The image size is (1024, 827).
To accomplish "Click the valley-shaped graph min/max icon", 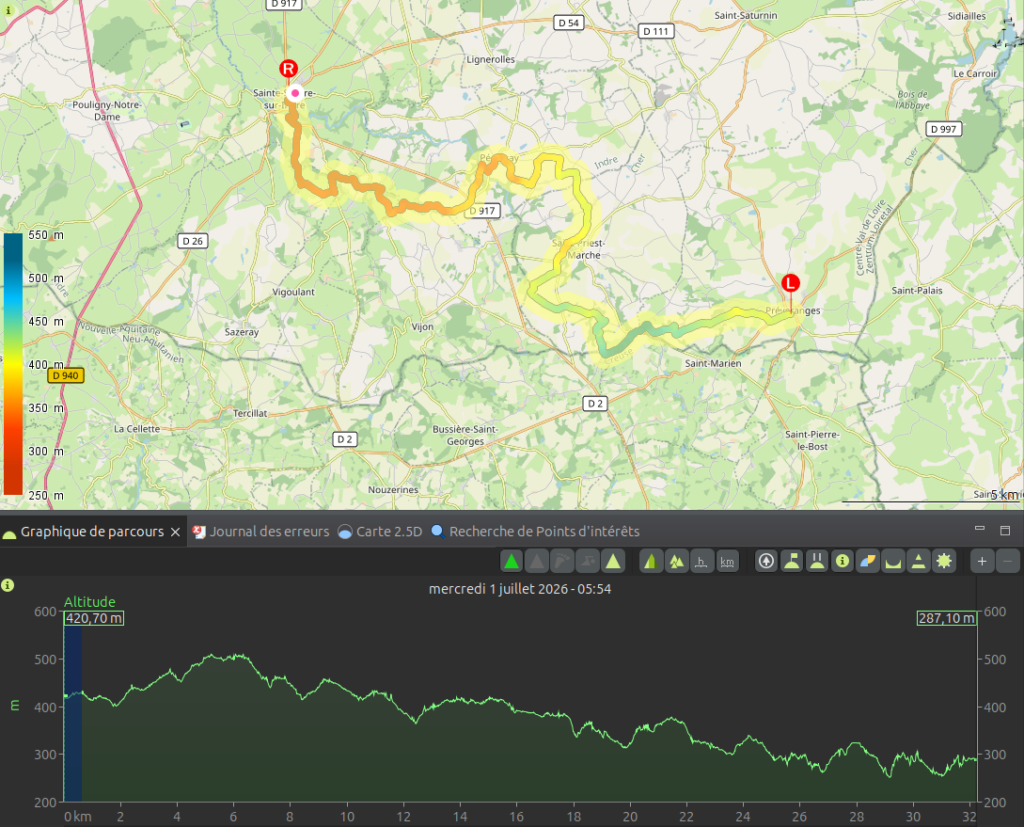I will pos(893,561).
